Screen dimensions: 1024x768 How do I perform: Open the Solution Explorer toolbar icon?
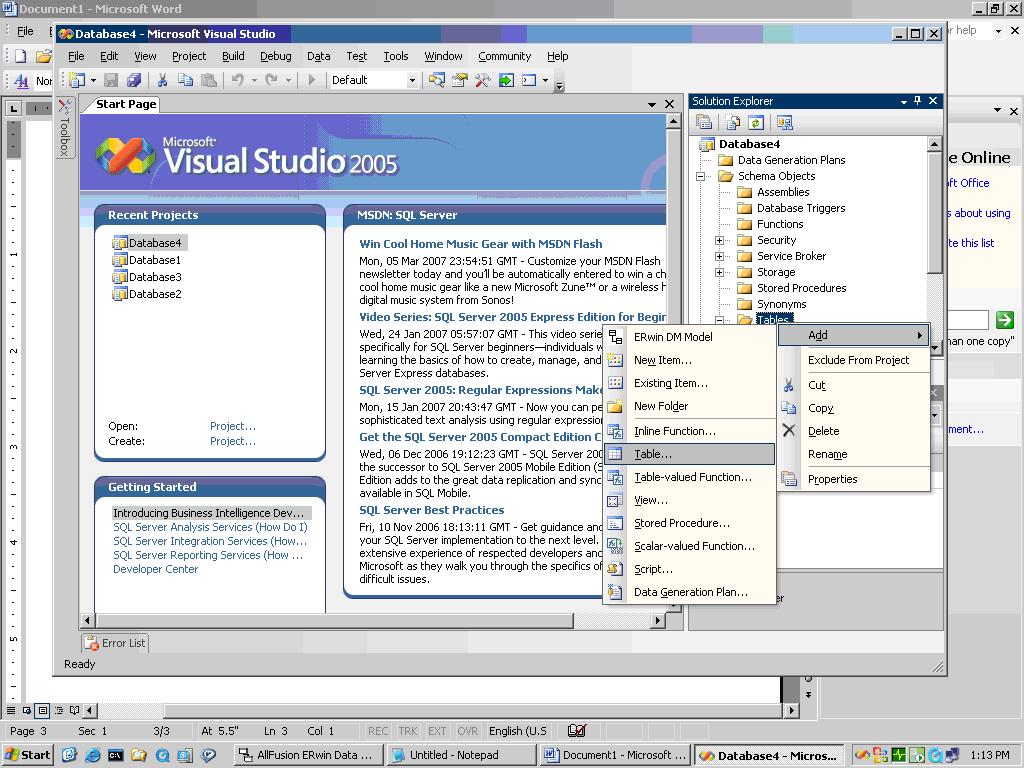coord(436,80)
